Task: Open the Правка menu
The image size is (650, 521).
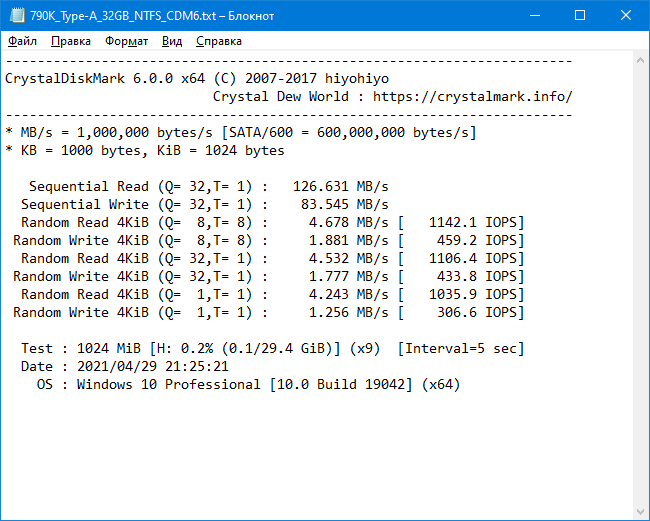Action: [71, 41]
